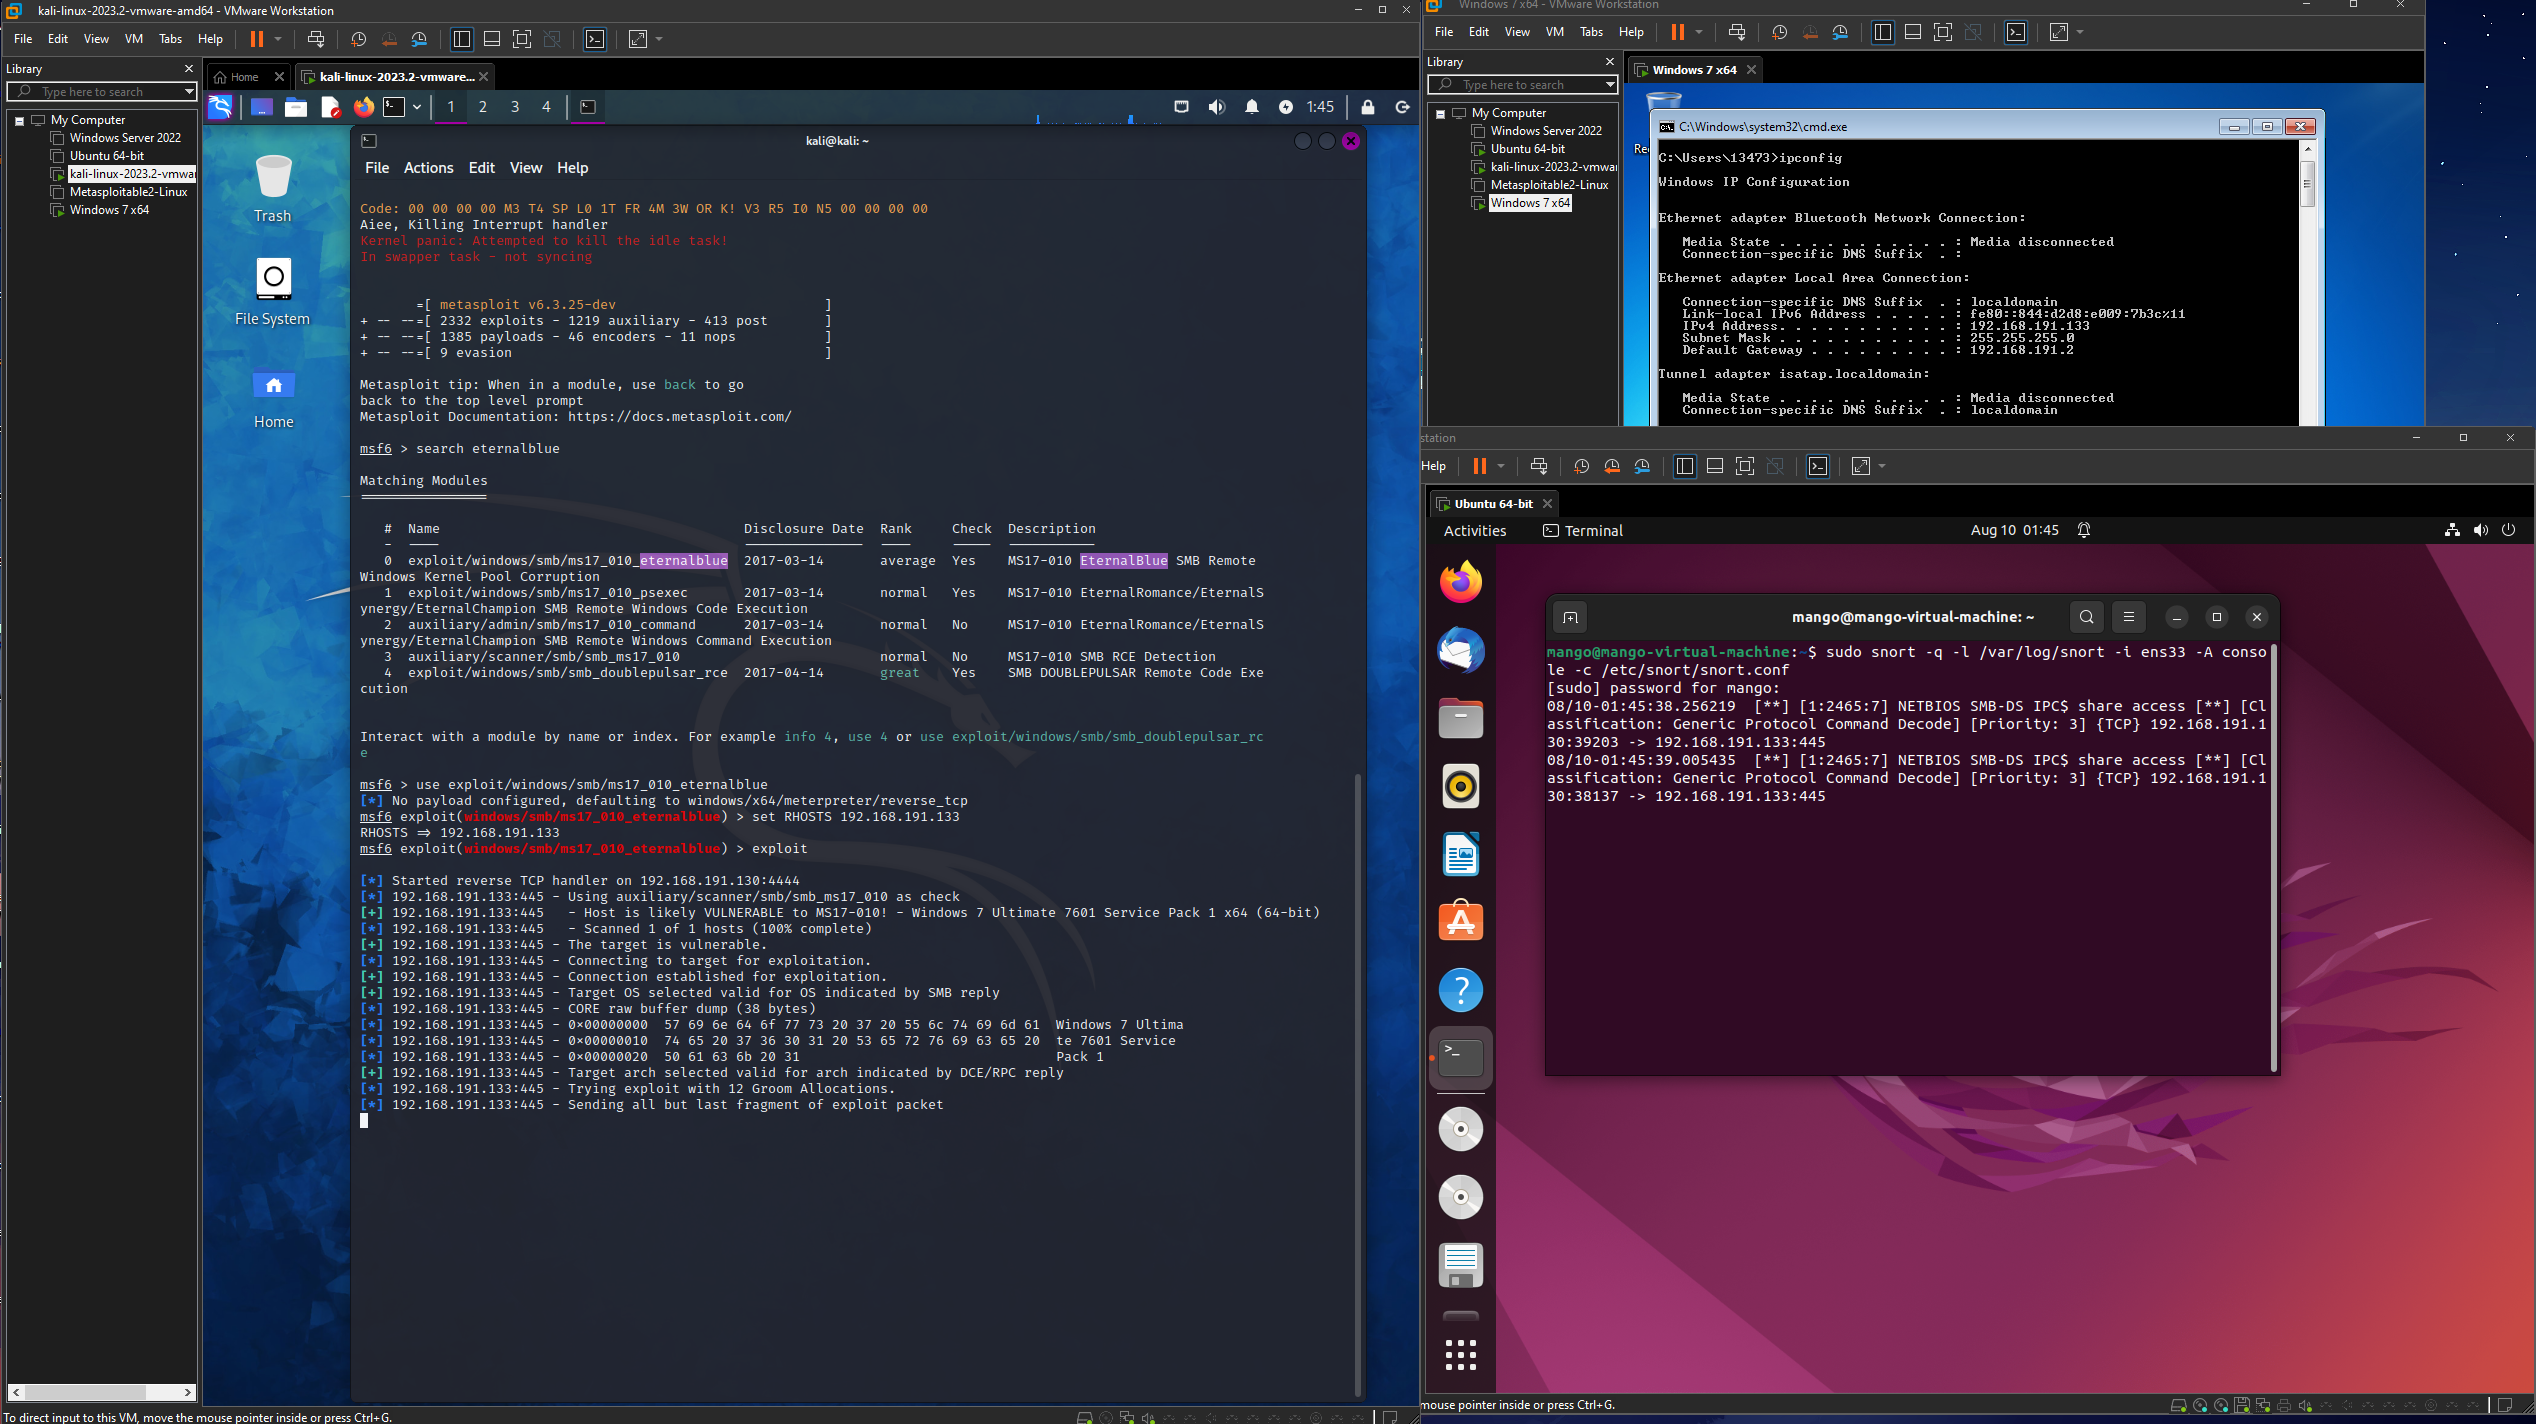
Task: Show applications grid in Ubuntu dock
Action: (x=1461, y=1355)
